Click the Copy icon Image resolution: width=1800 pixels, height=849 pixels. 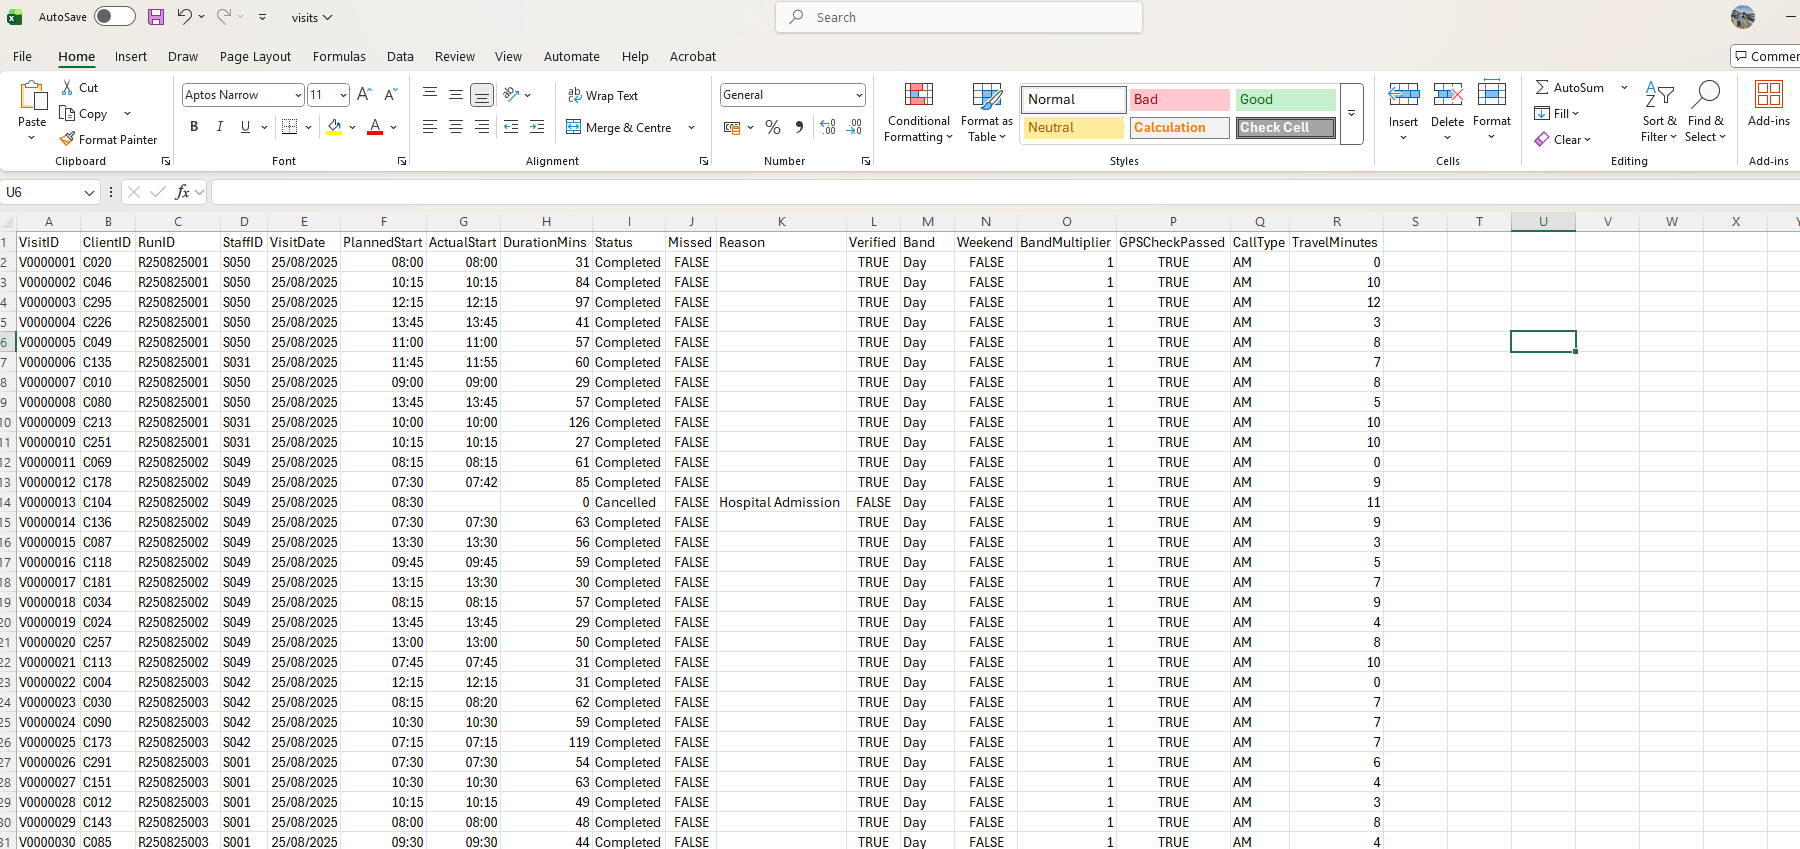click(67, 113)
